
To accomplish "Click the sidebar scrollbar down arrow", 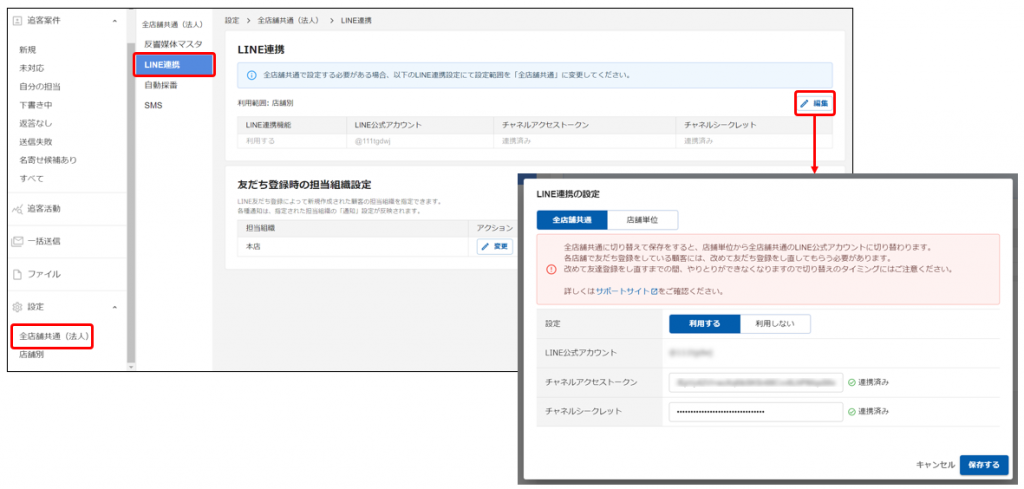I will (x=131, y=367).
